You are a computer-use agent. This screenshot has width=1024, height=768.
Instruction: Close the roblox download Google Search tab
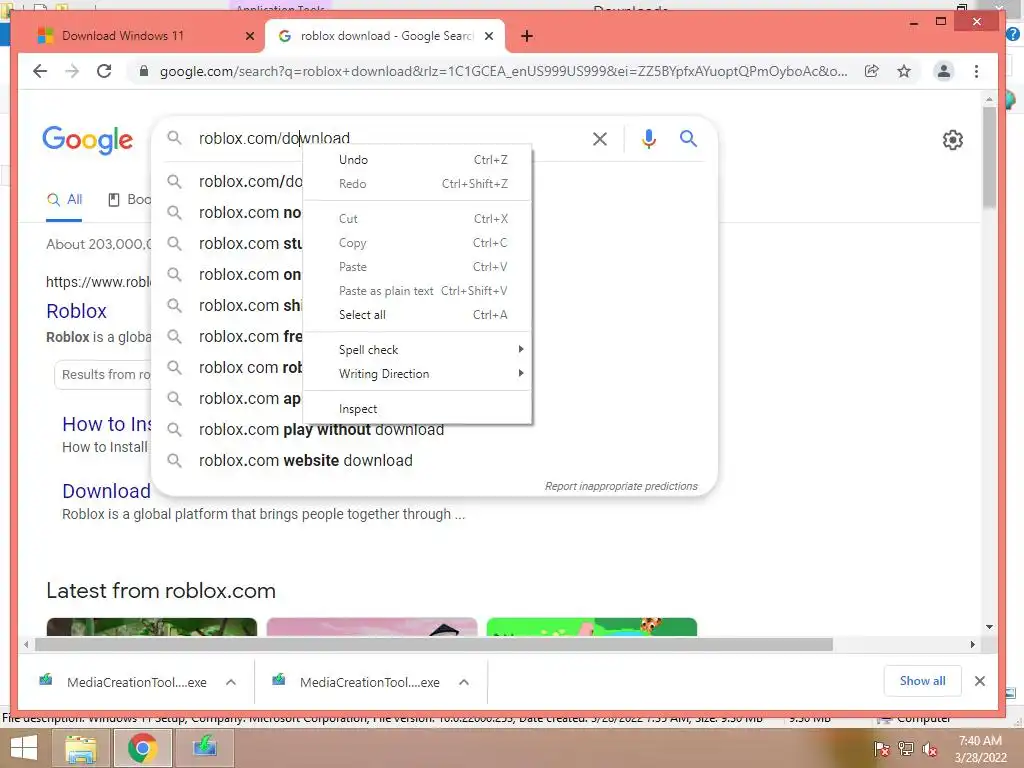tap(488, 36)
